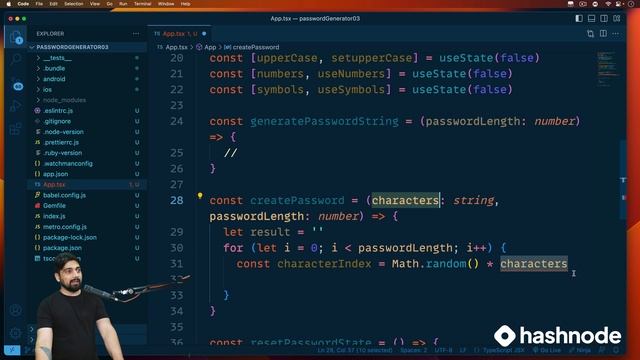The image size is (640, 360).
Task: Open the Search view in activity bar
Action: pyautogui.click(x=16, y=60)
